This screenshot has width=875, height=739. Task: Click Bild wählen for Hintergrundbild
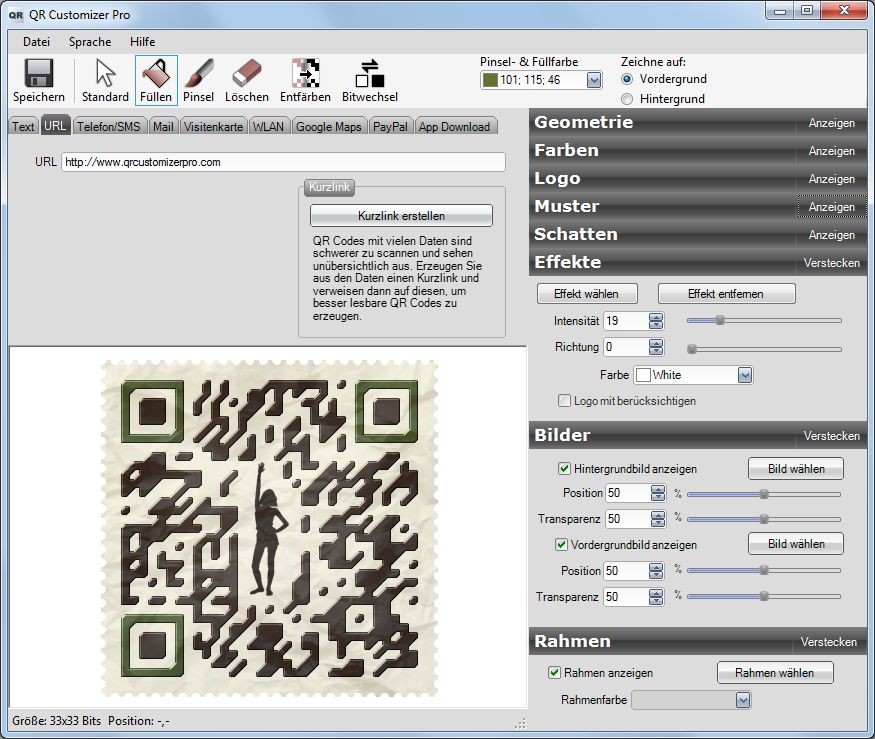[x=796, y=469]
